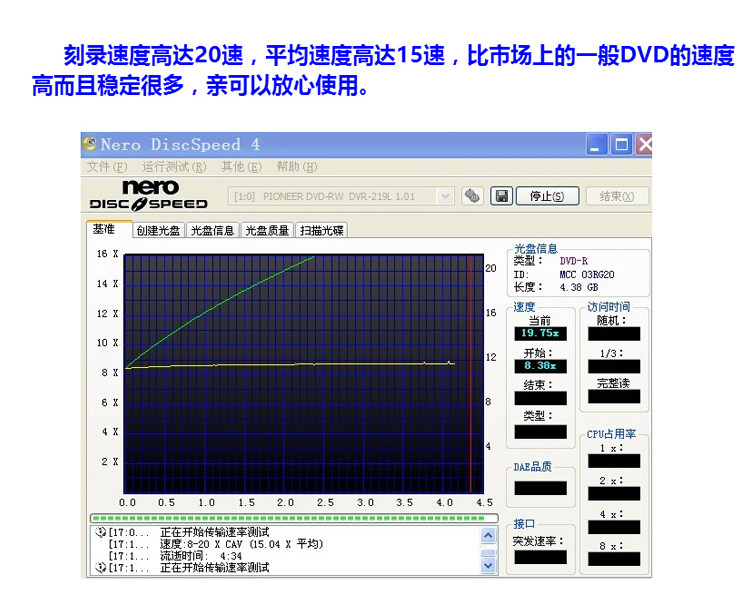750x608 pixels.
Task: Close the Nero DiscSpeed window
Action: [x=644, y=144]
